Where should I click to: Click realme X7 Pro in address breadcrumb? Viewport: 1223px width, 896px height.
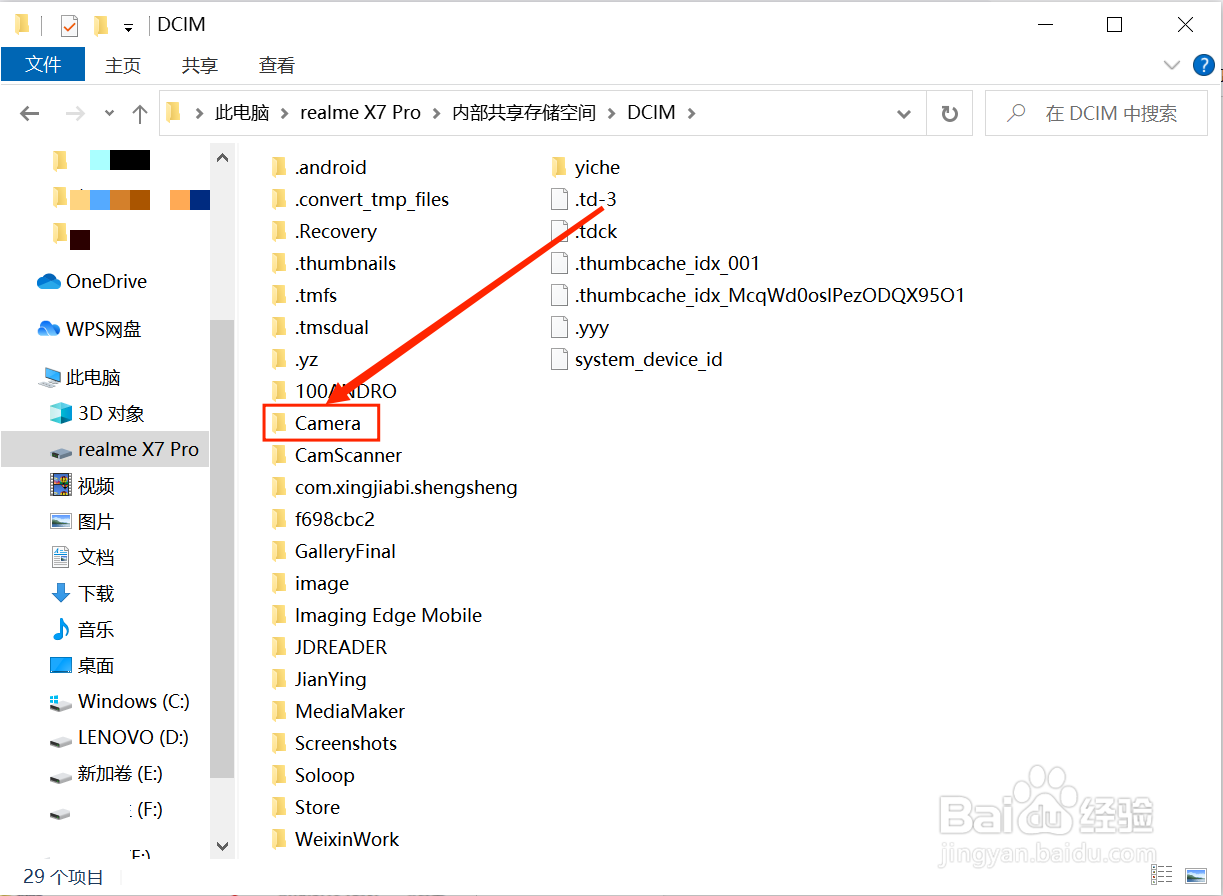coord(360,113)
